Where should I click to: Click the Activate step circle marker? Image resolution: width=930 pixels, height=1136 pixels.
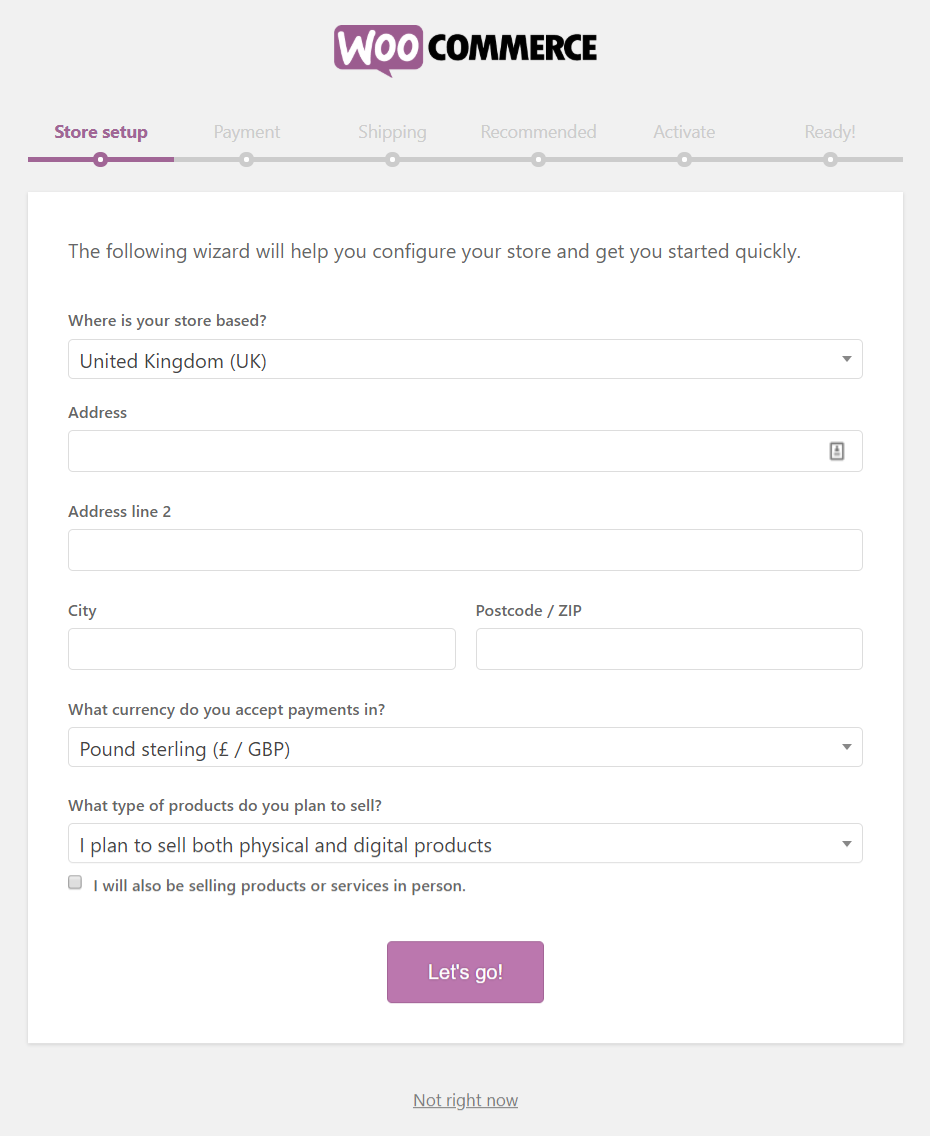(x=684, y=159)
